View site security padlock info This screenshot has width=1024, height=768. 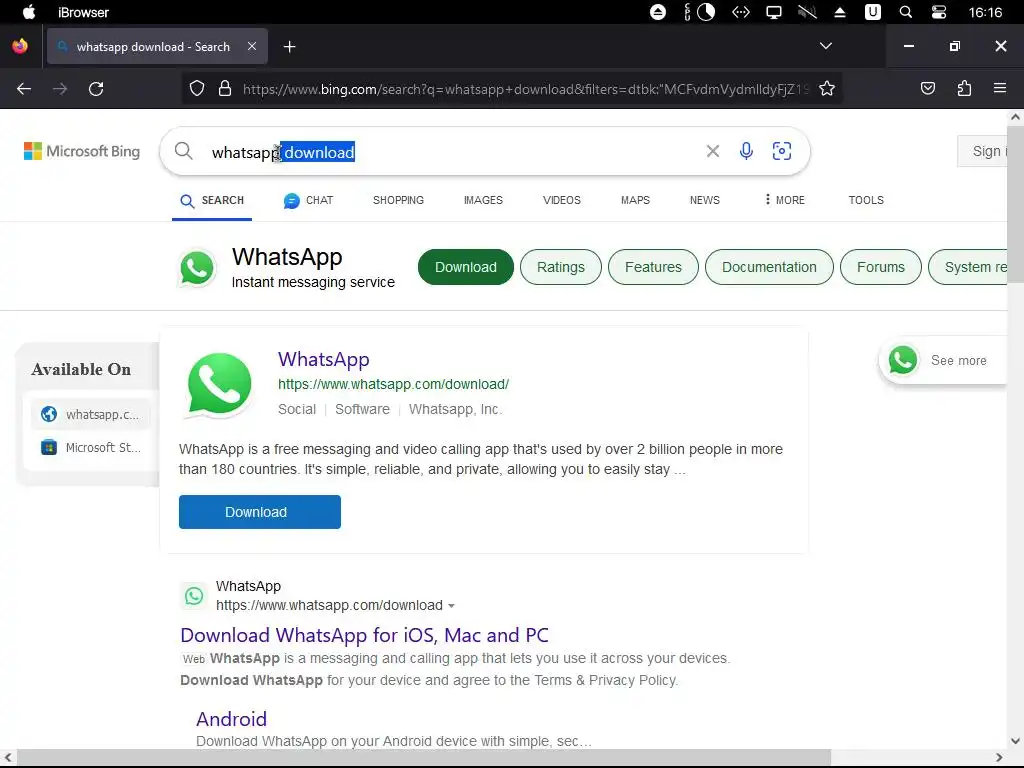coord(225,89)
